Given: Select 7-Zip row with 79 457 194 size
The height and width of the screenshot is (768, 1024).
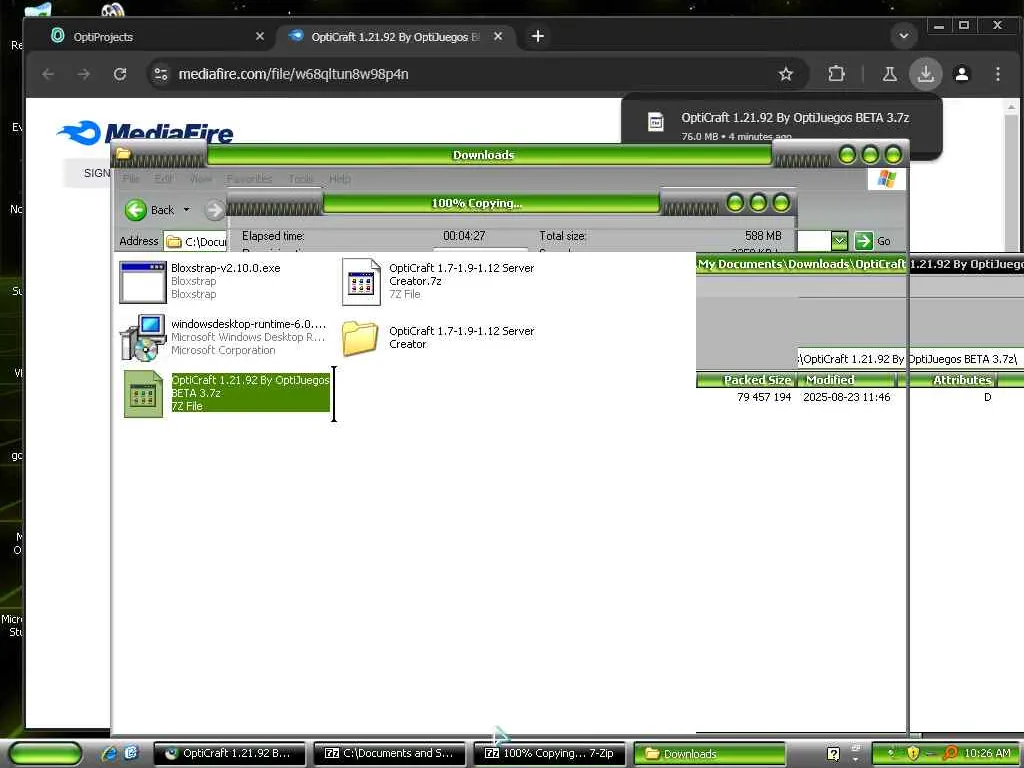Looking at the screenshot, I should (859, 397).
